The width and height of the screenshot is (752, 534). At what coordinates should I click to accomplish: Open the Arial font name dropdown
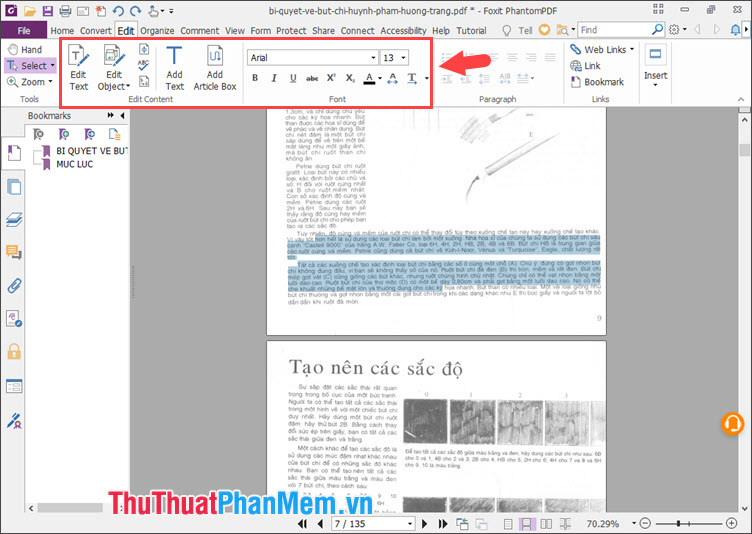(x=373, y=58)
